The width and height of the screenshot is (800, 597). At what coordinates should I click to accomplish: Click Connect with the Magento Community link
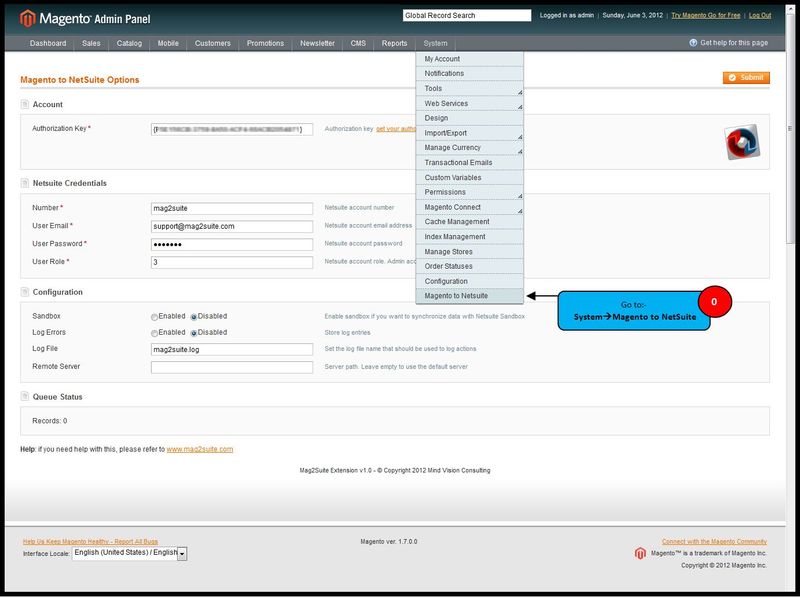tap(714, 541)
